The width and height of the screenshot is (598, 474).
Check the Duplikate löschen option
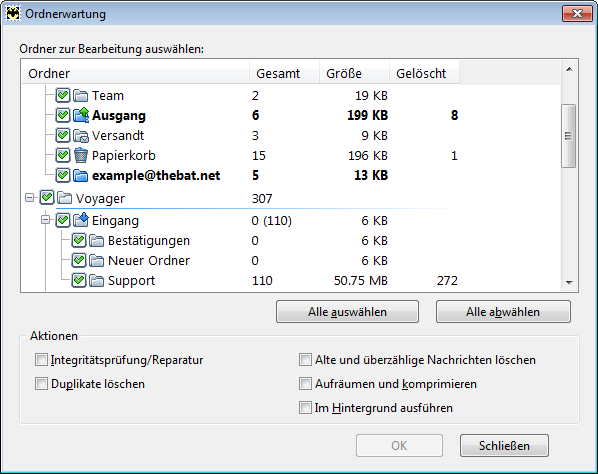pos(41,383)
